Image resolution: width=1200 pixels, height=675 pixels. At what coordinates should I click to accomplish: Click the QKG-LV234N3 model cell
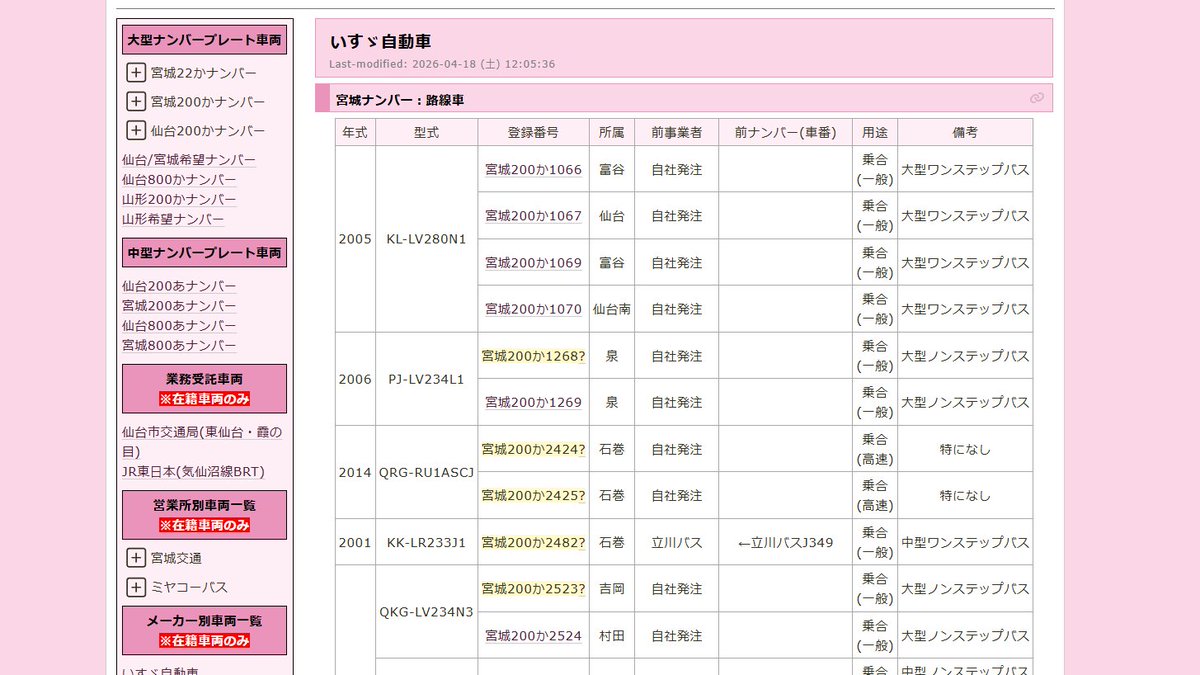pos(426,612)
